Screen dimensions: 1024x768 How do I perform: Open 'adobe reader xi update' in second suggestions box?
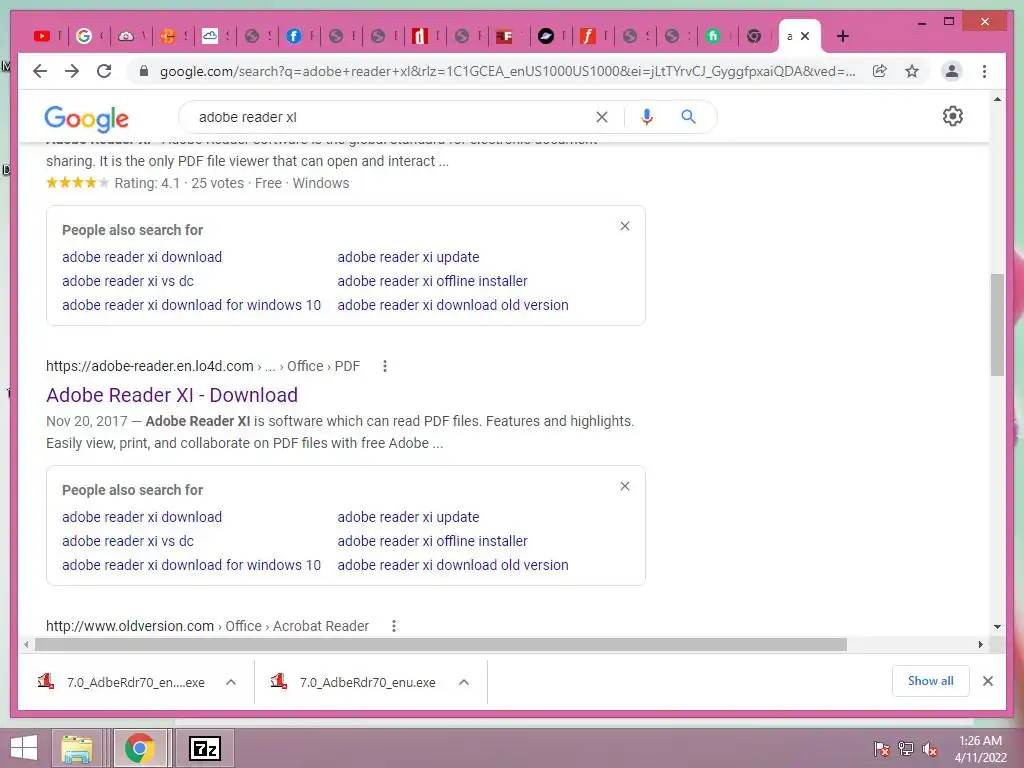coord(408,517)
